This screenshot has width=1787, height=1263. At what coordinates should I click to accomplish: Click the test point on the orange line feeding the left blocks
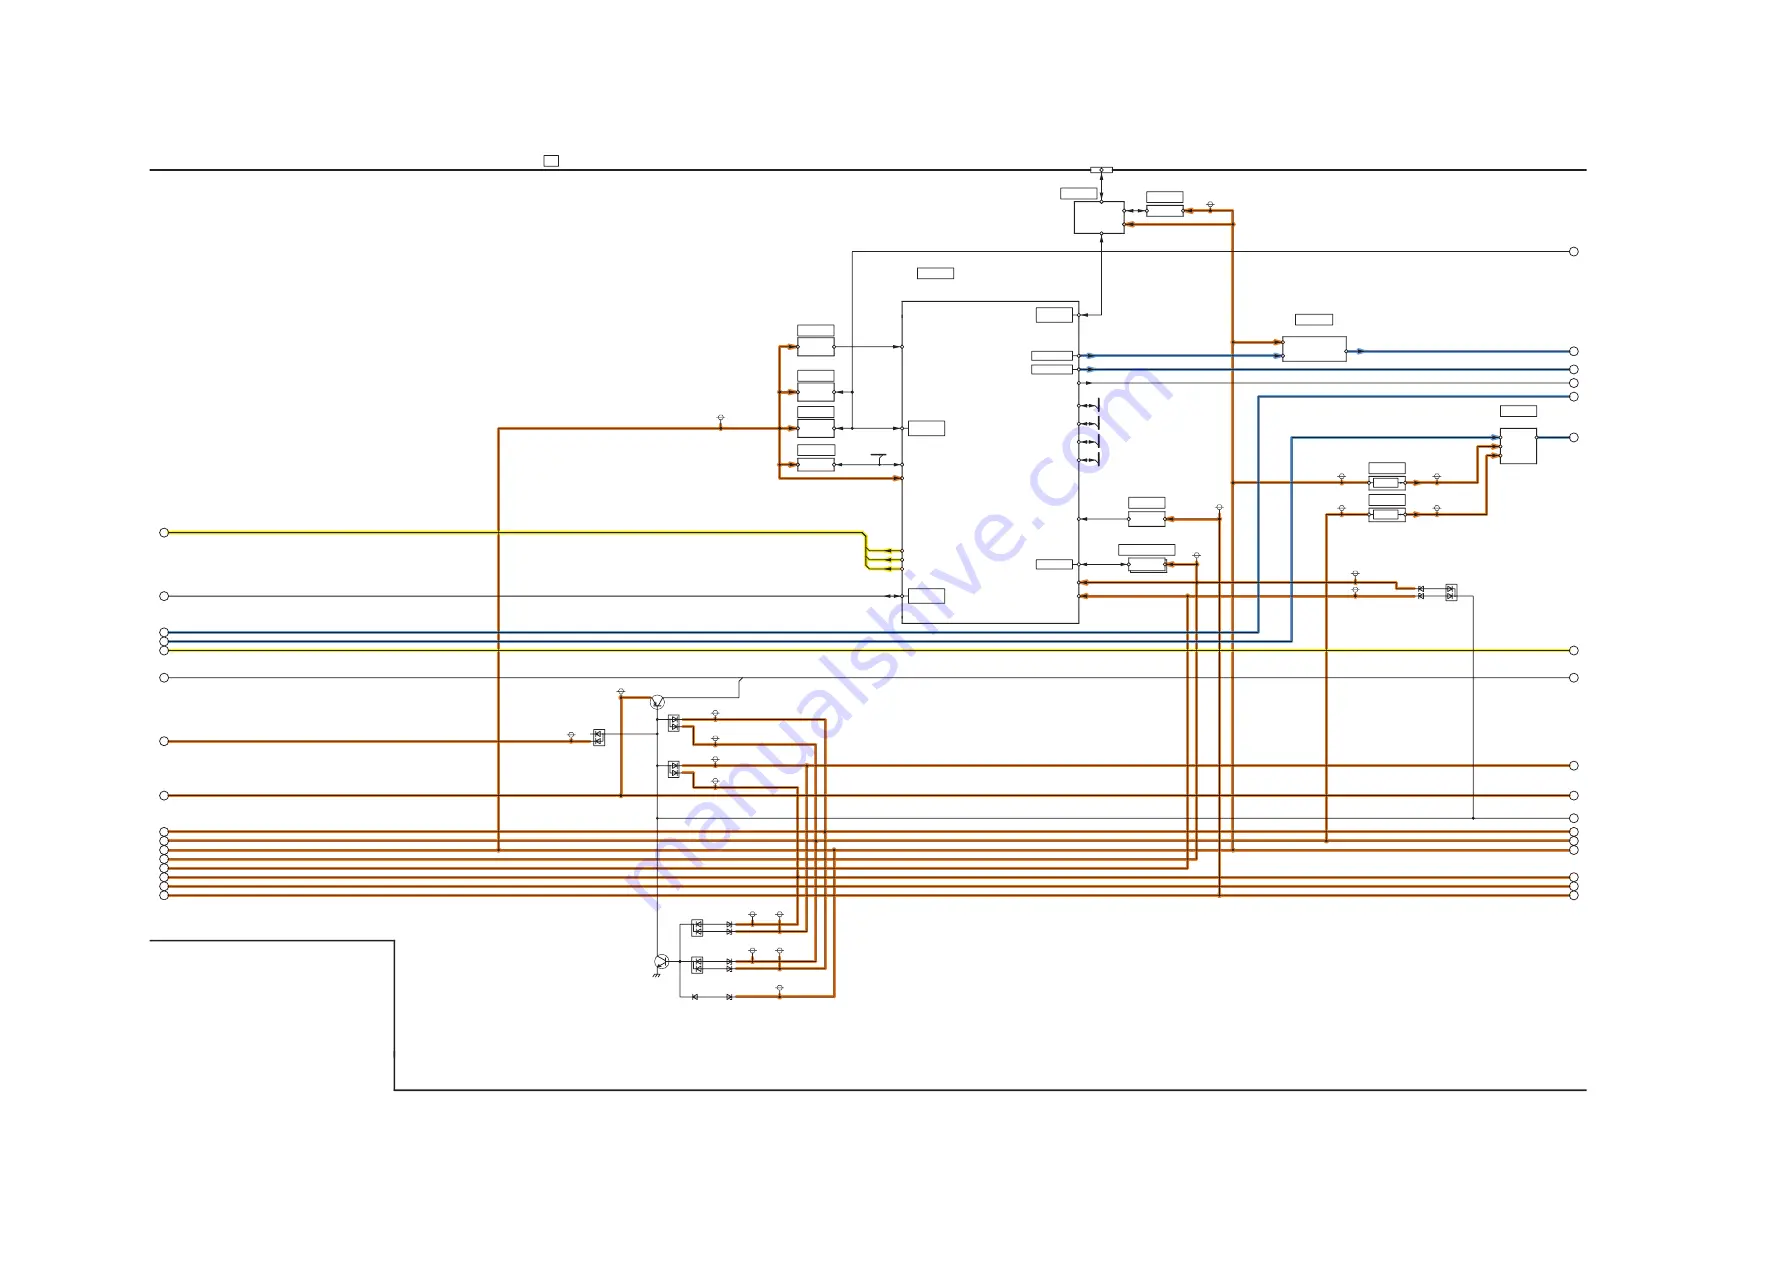tap(720, 419)
